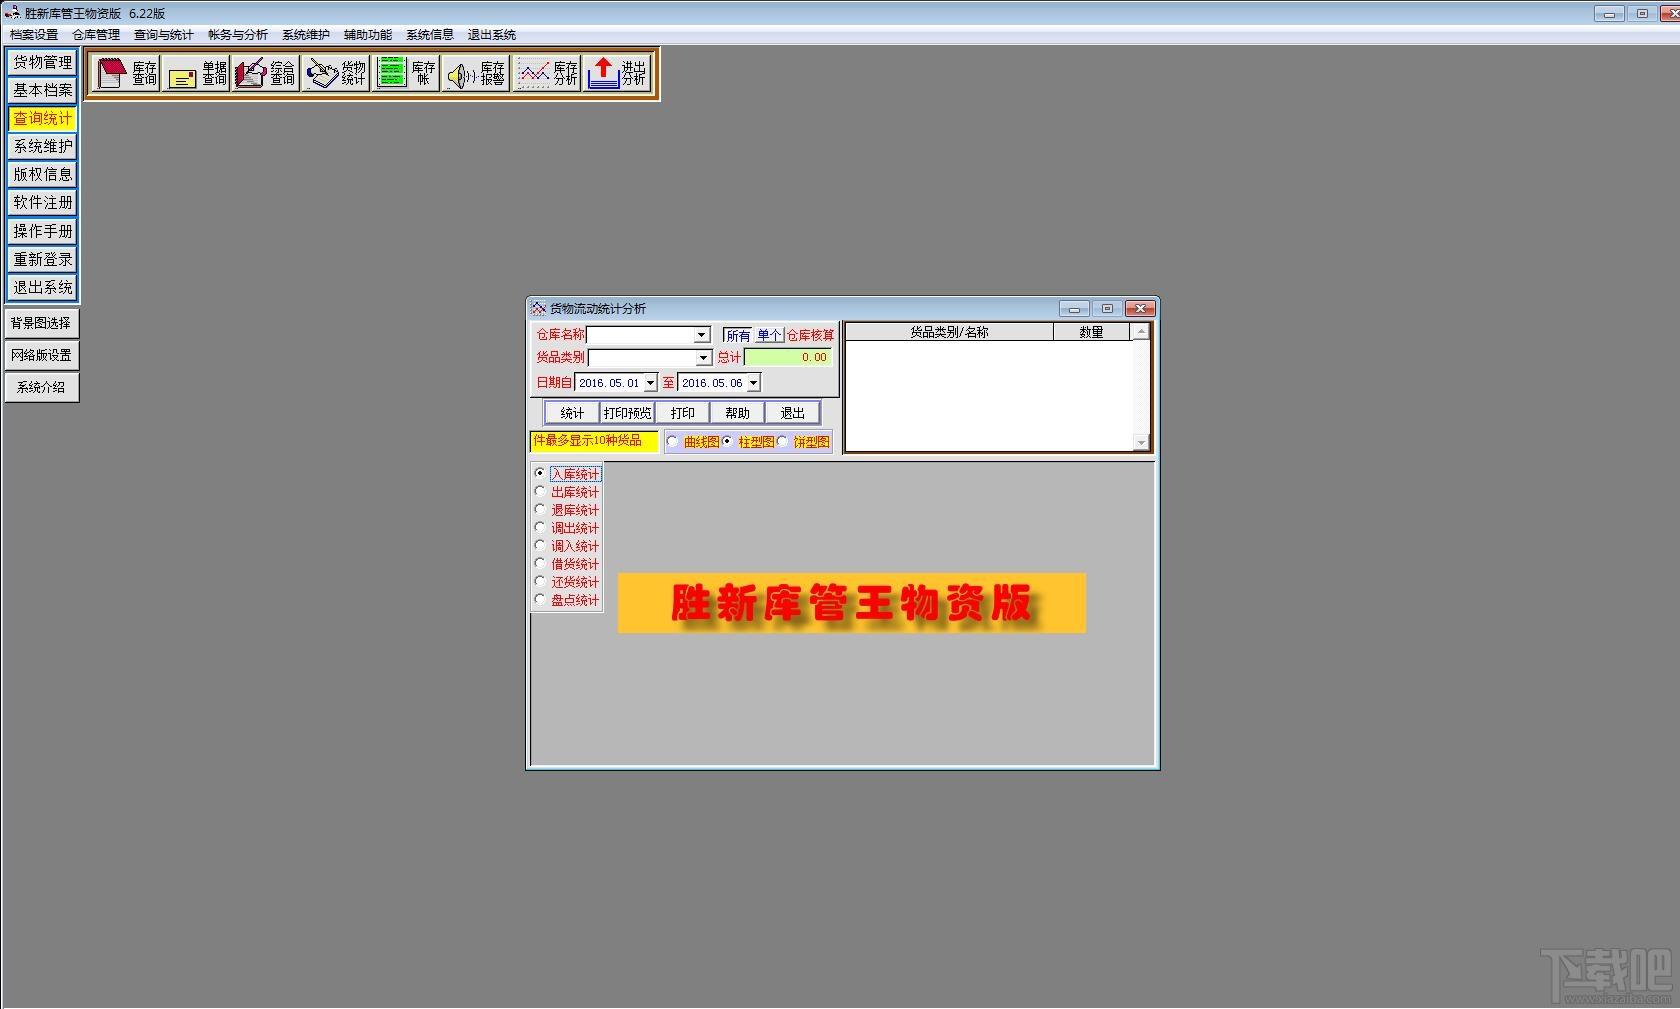
Task: Open the 库存帐 inventory ledger tool
Action: coord(406,73)
